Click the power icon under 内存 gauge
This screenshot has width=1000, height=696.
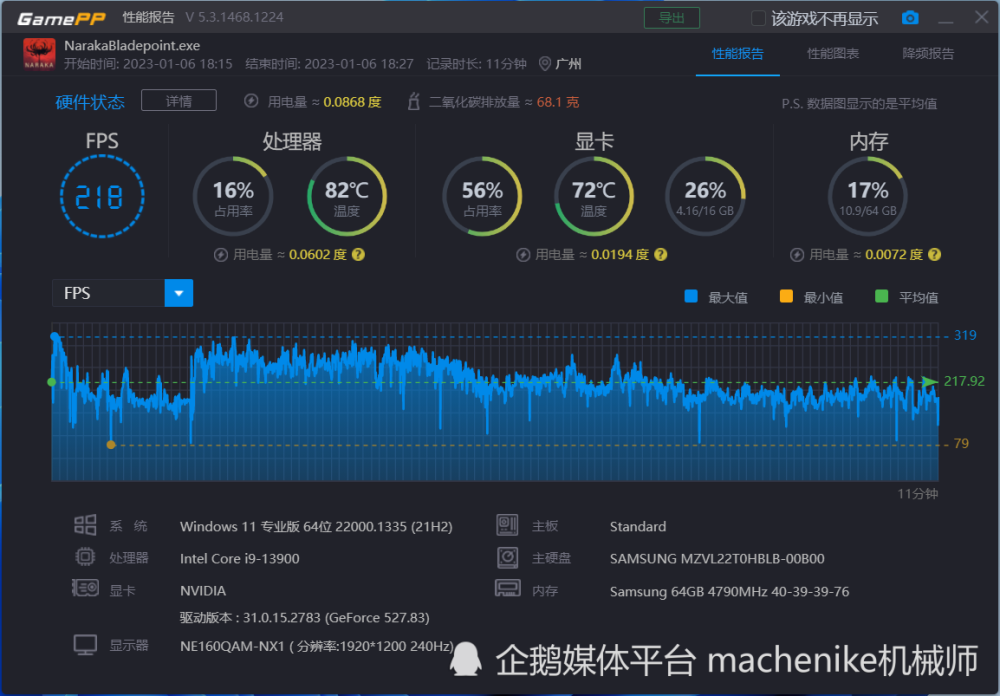[797, 255]
